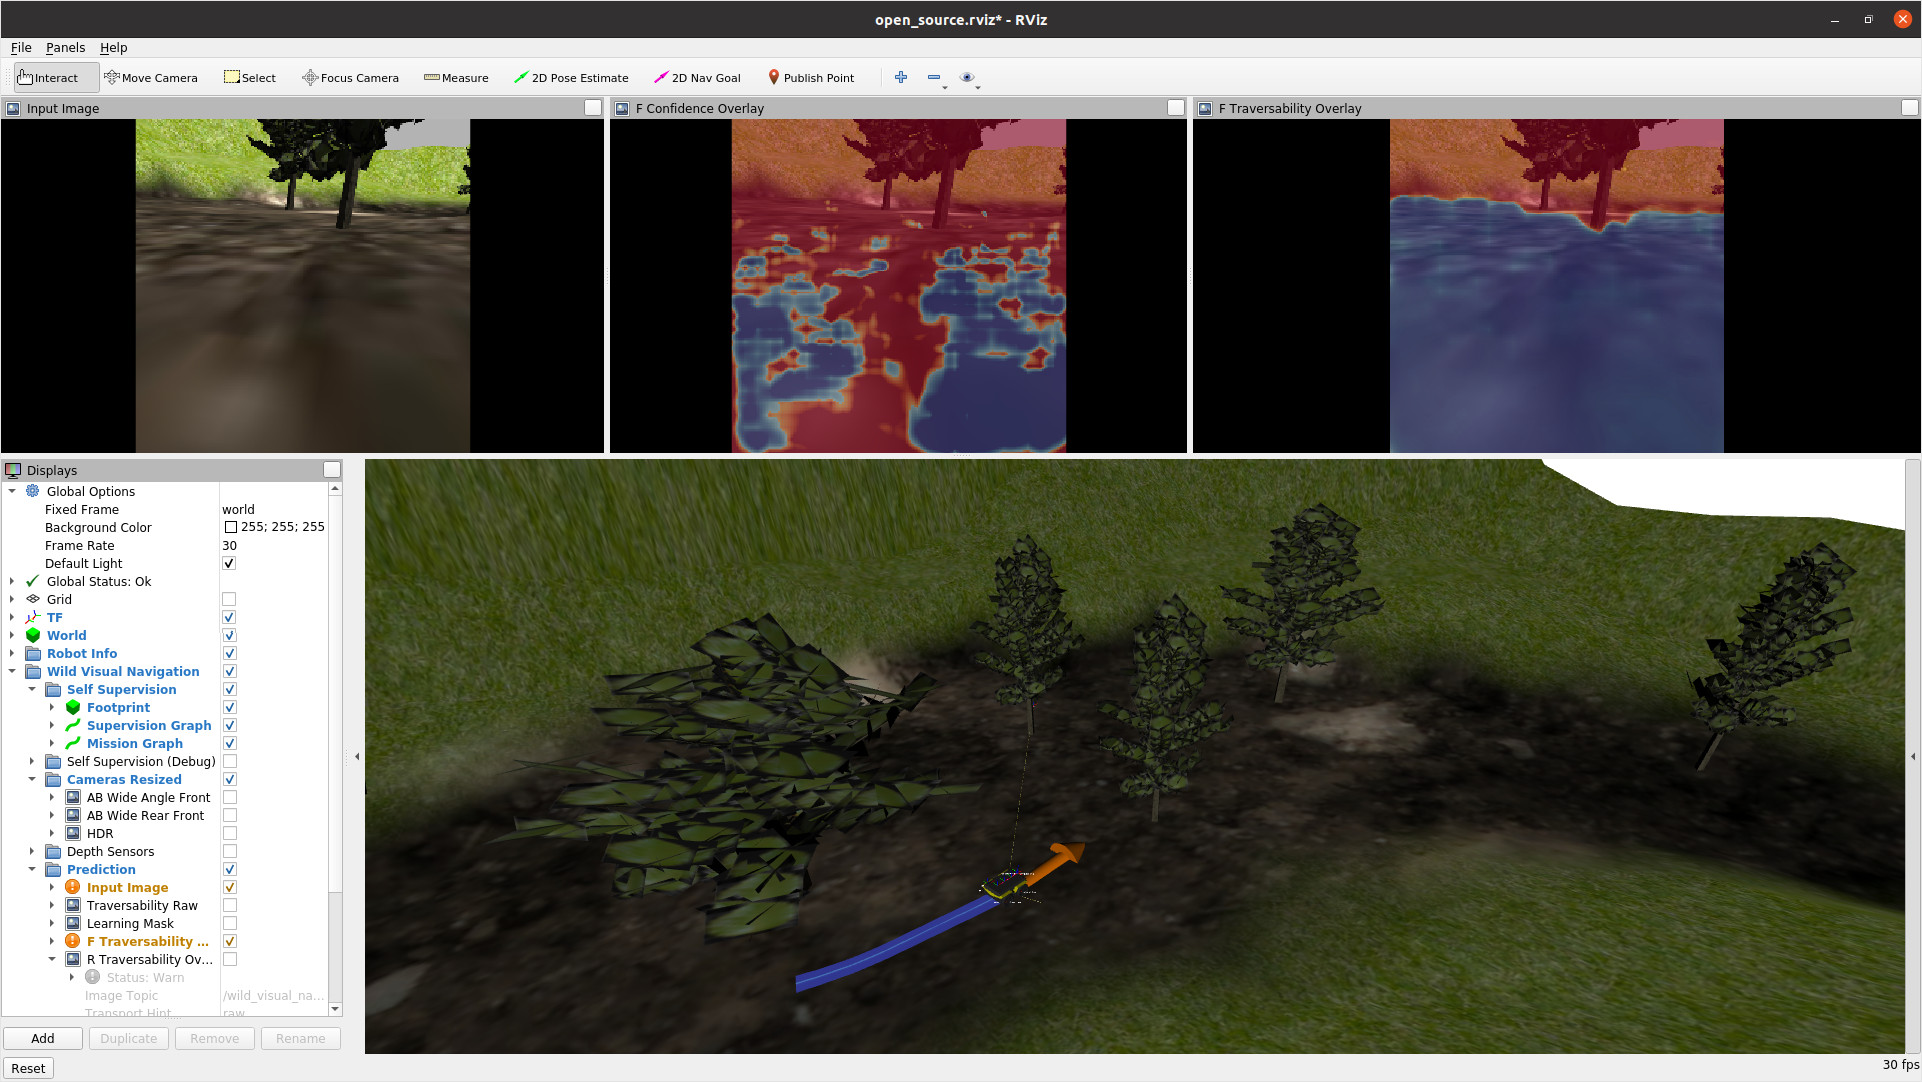
Task: Click the blue plus add-tool icon
Action: (901, 77)
